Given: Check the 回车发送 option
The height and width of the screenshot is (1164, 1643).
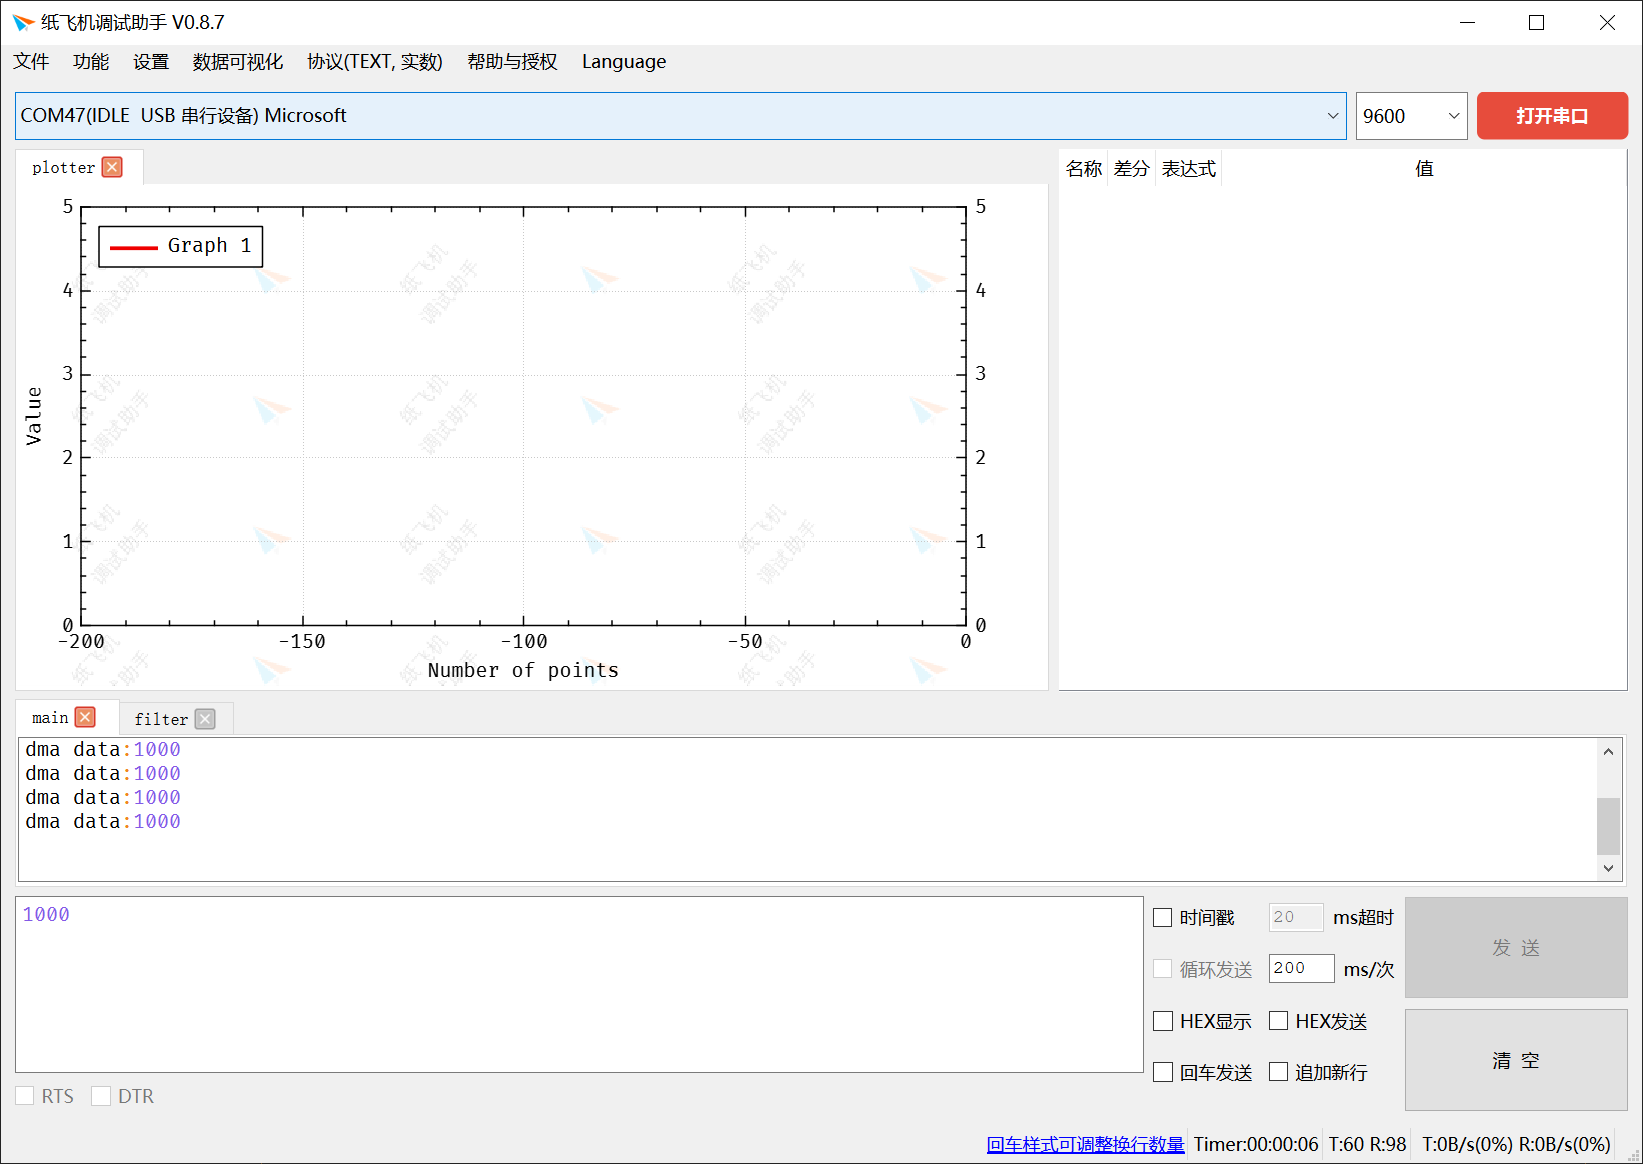Looking at the screenshot, I should 1163,1072.
